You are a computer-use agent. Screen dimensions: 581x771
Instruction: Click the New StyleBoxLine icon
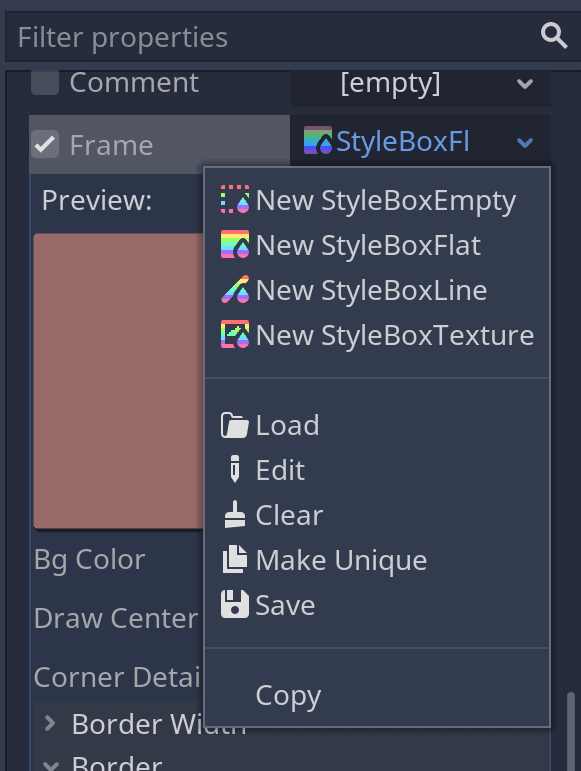(x=235, y=289)
